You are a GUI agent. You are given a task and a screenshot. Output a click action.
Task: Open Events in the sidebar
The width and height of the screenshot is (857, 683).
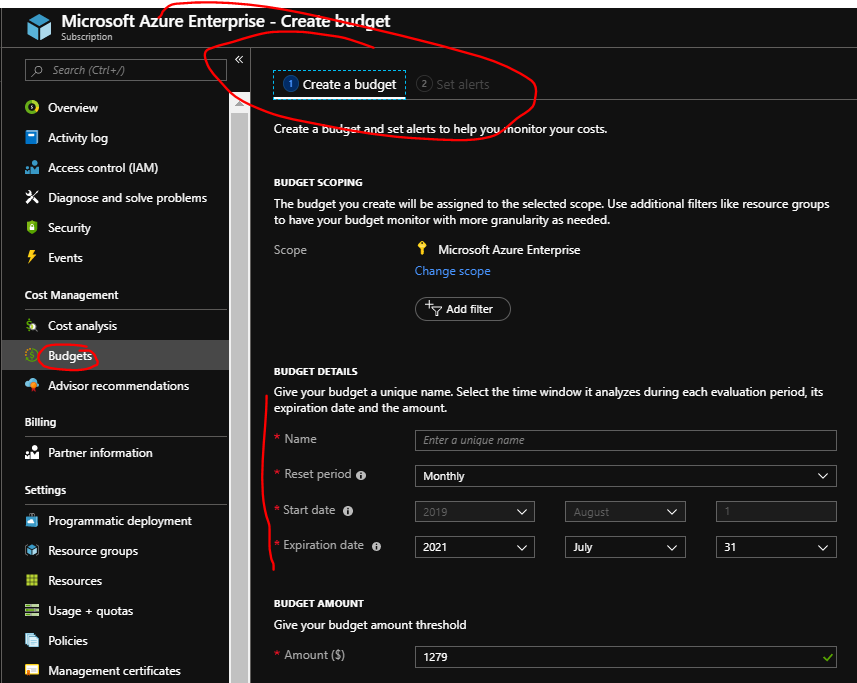click(x=65, y=258)
